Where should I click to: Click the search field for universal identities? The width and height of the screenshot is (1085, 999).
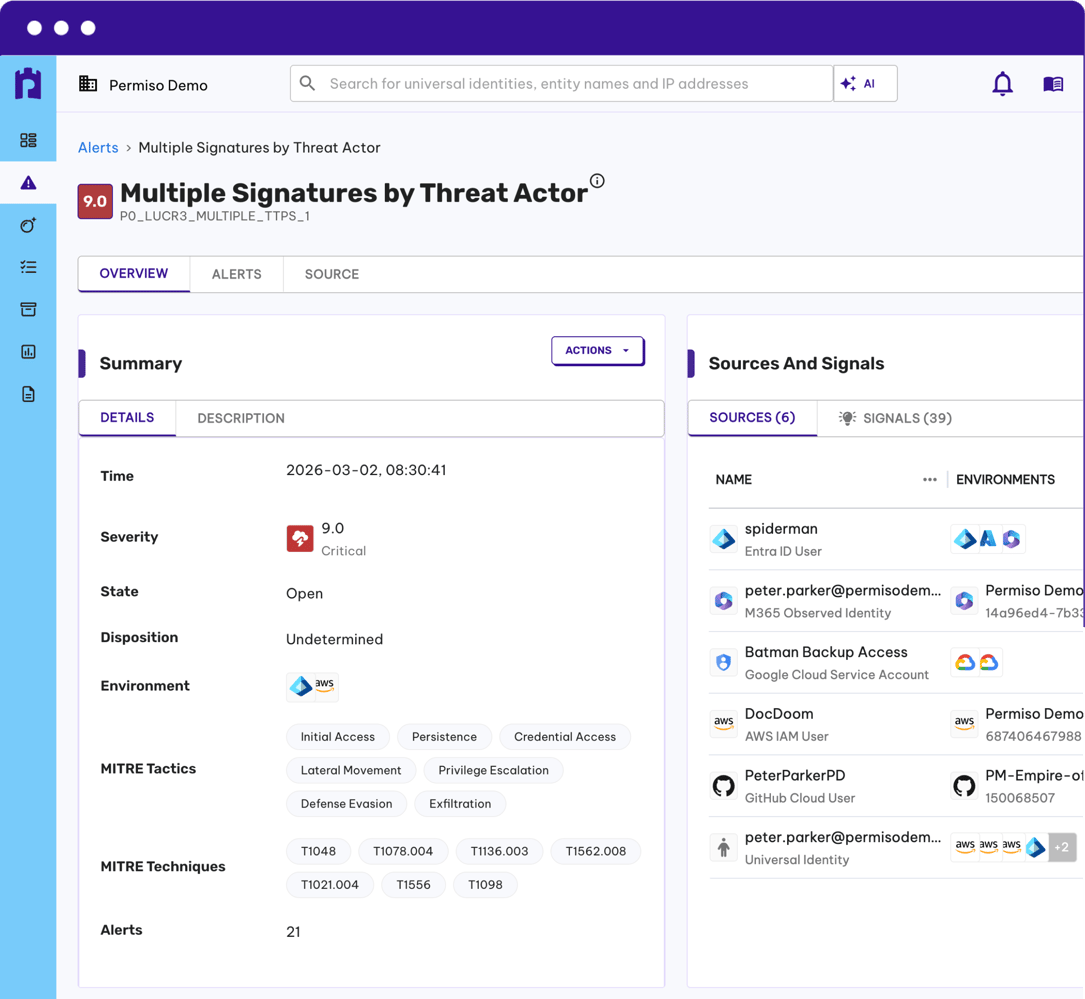[560, 84]
